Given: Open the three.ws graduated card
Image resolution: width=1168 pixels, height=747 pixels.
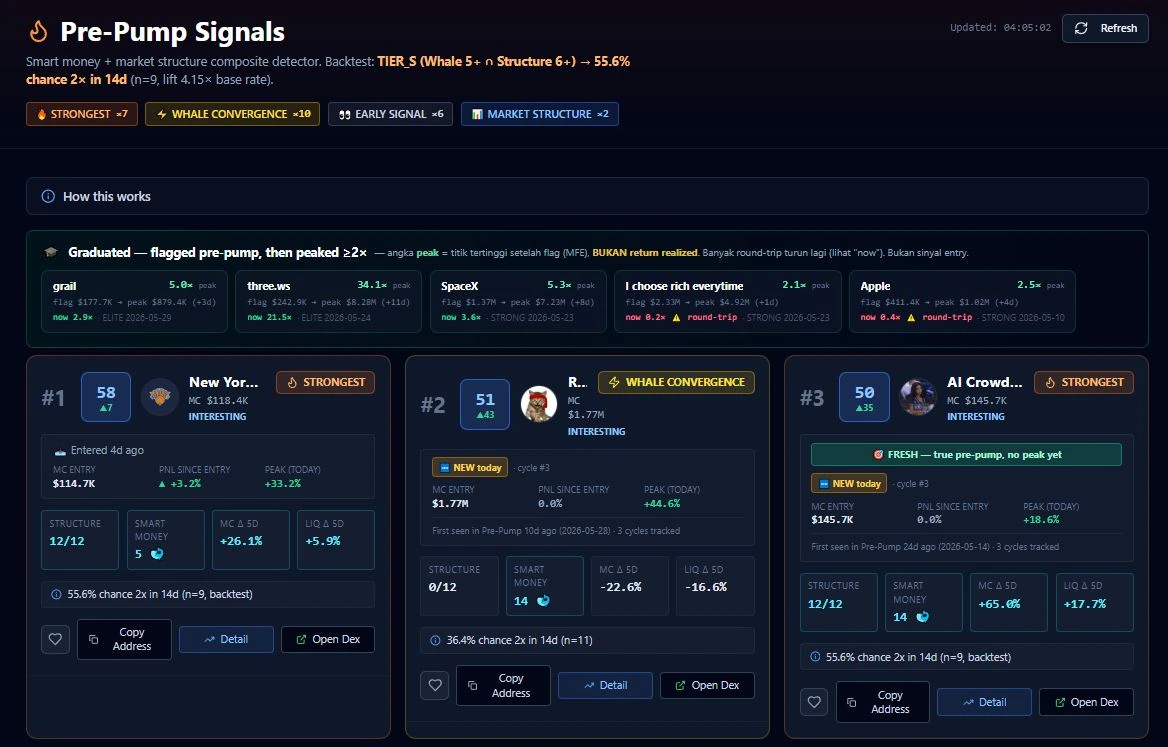Looking at the screenshot, I should click(328, 302).
